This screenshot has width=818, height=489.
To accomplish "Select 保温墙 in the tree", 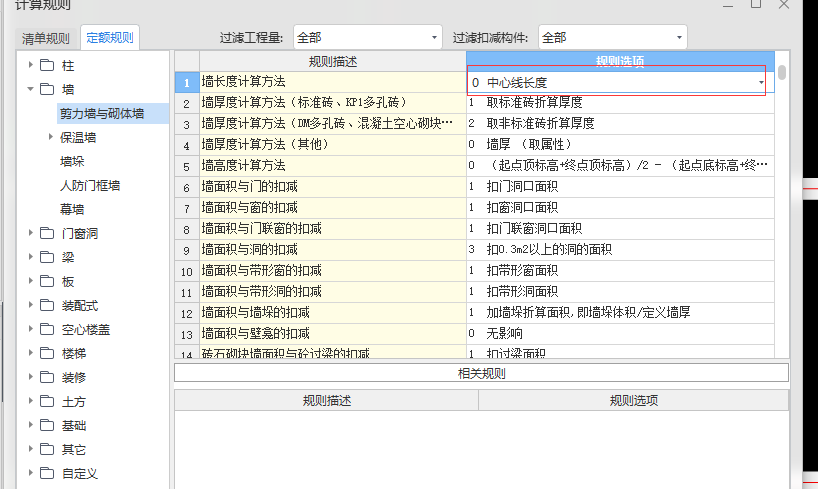I will pyautogui.click(x=78, y=137).
